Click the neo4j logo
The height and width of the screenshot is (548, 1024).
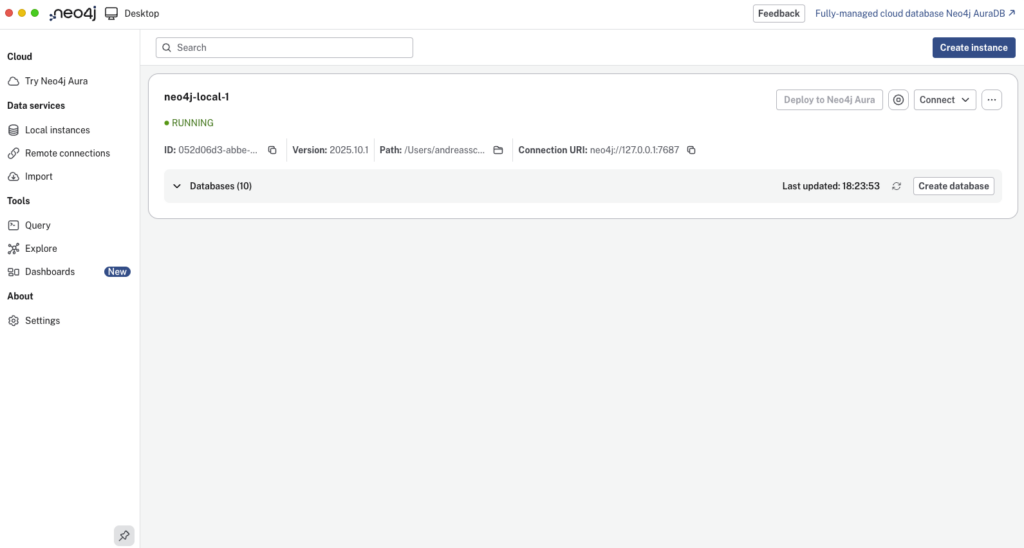tap(72, 14)
